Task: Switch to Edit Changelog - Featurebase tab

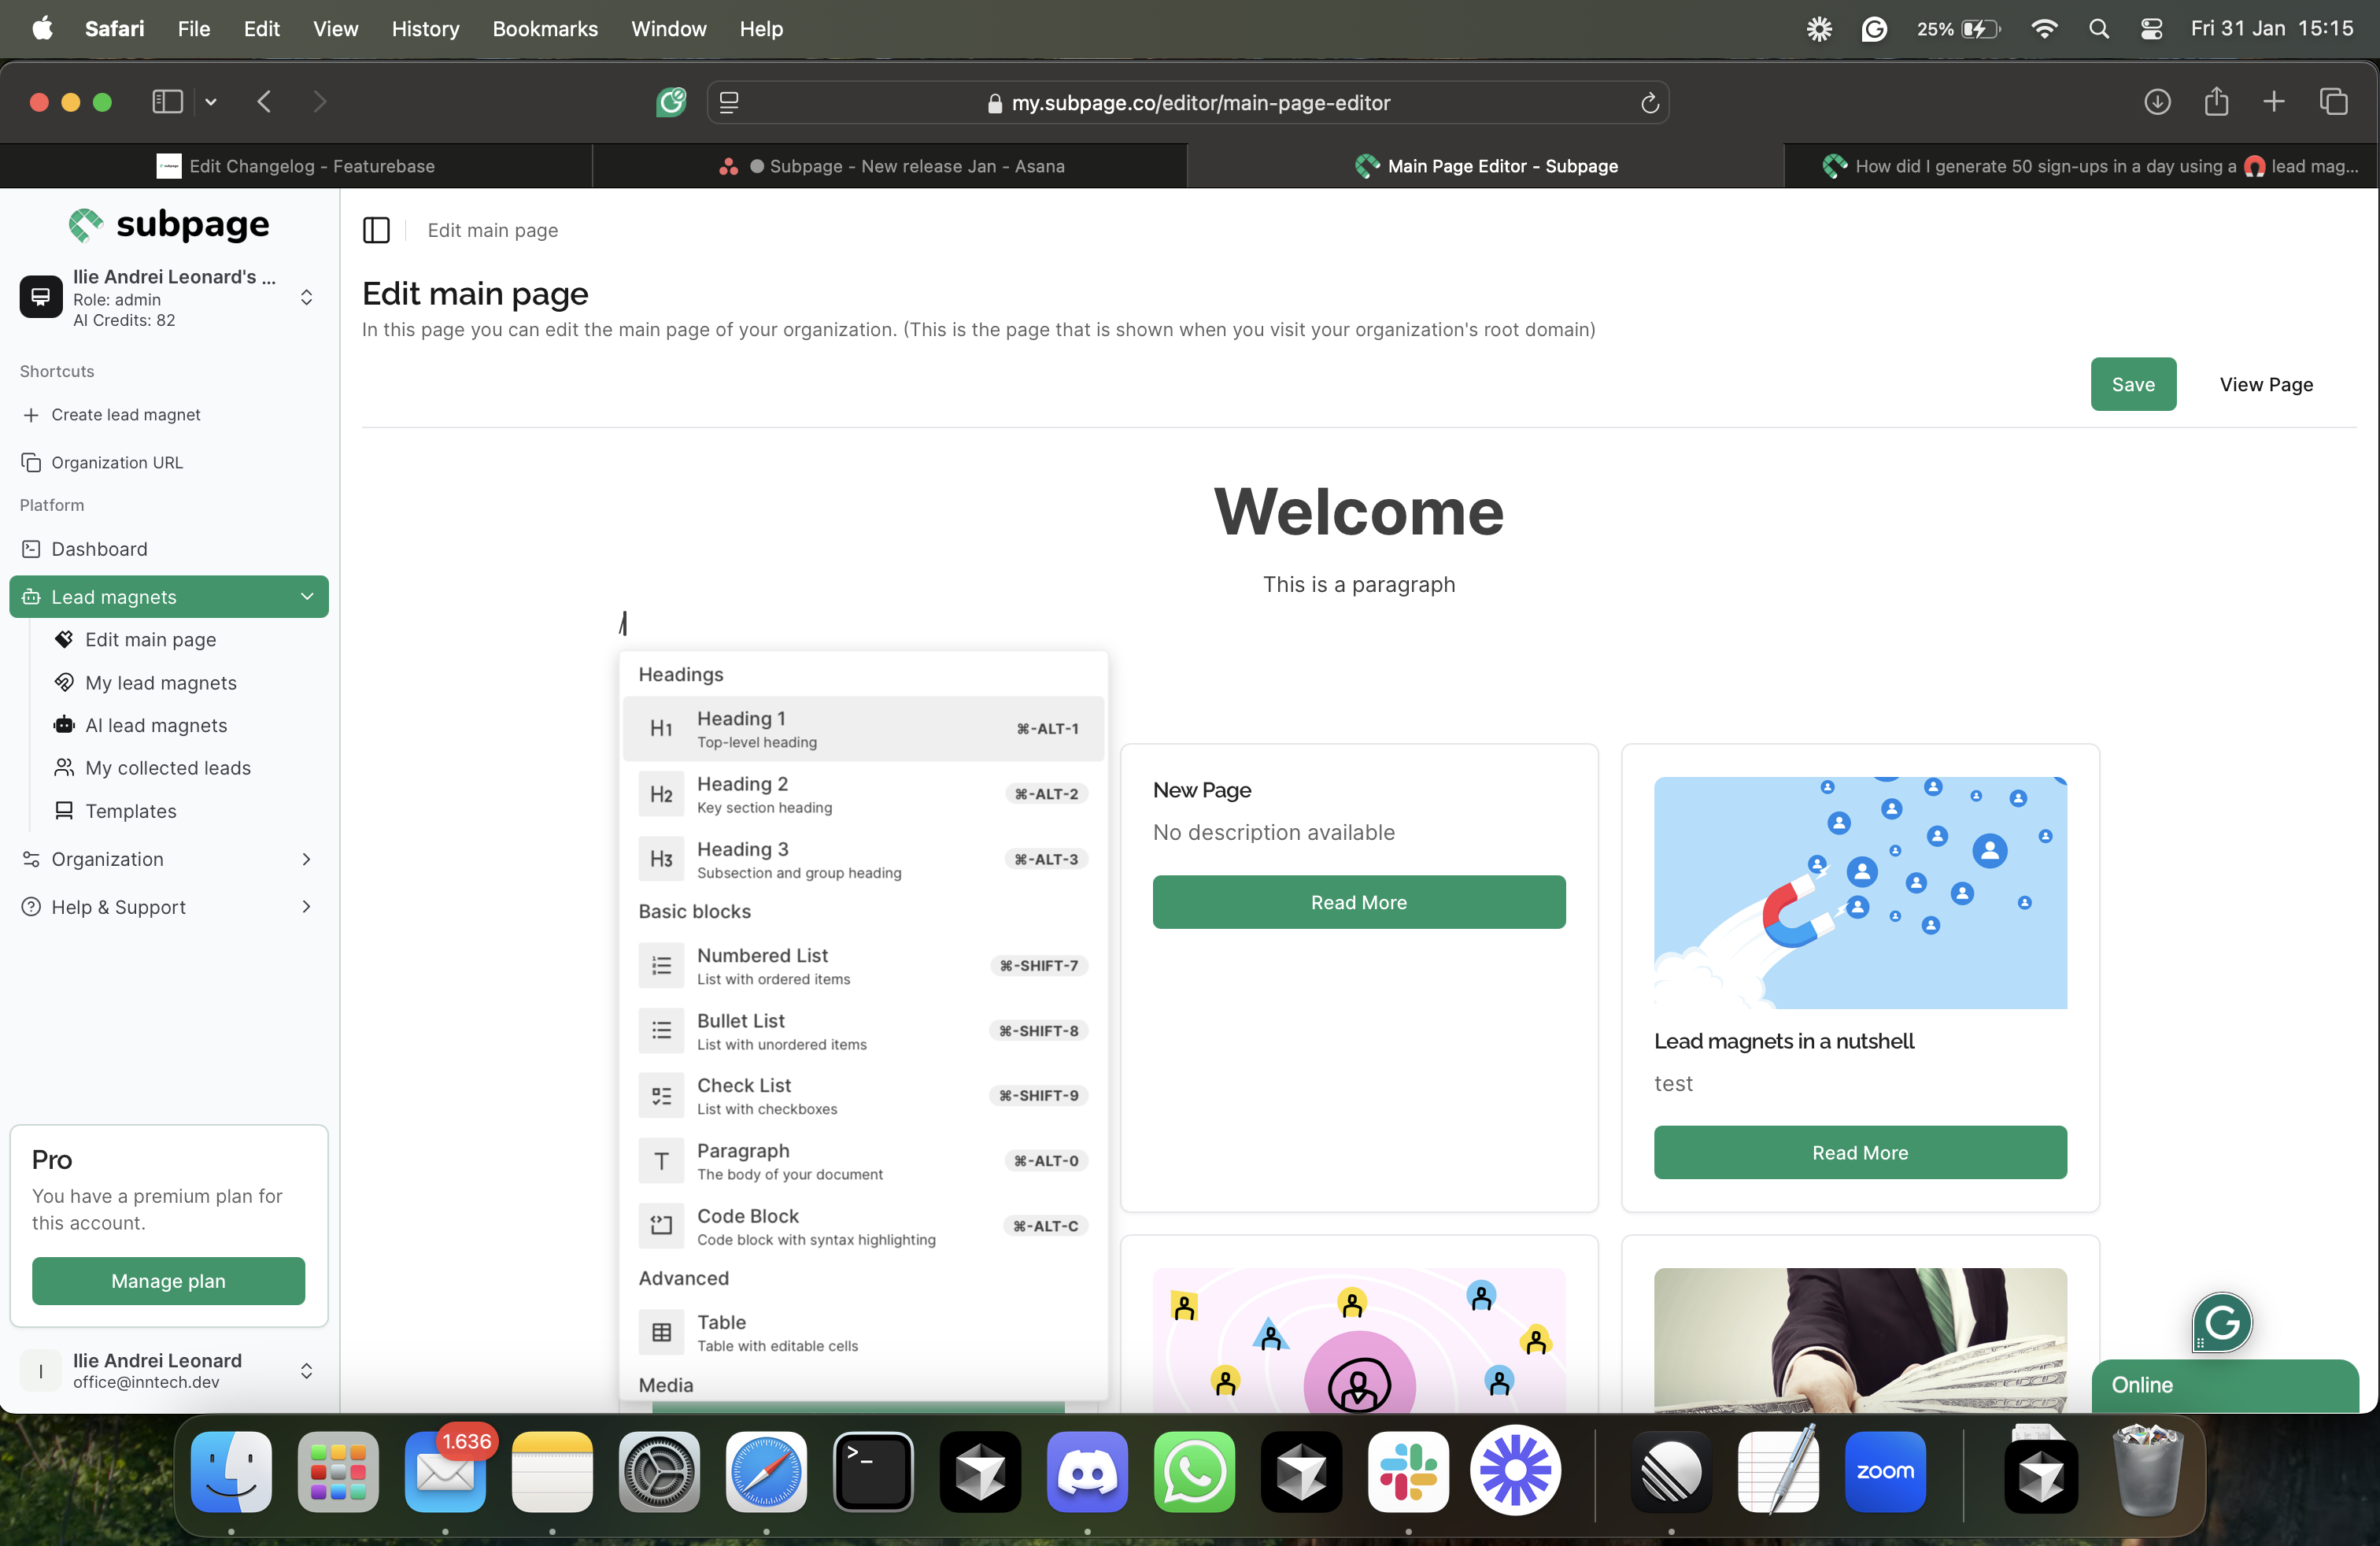Action: coord(296,166)
